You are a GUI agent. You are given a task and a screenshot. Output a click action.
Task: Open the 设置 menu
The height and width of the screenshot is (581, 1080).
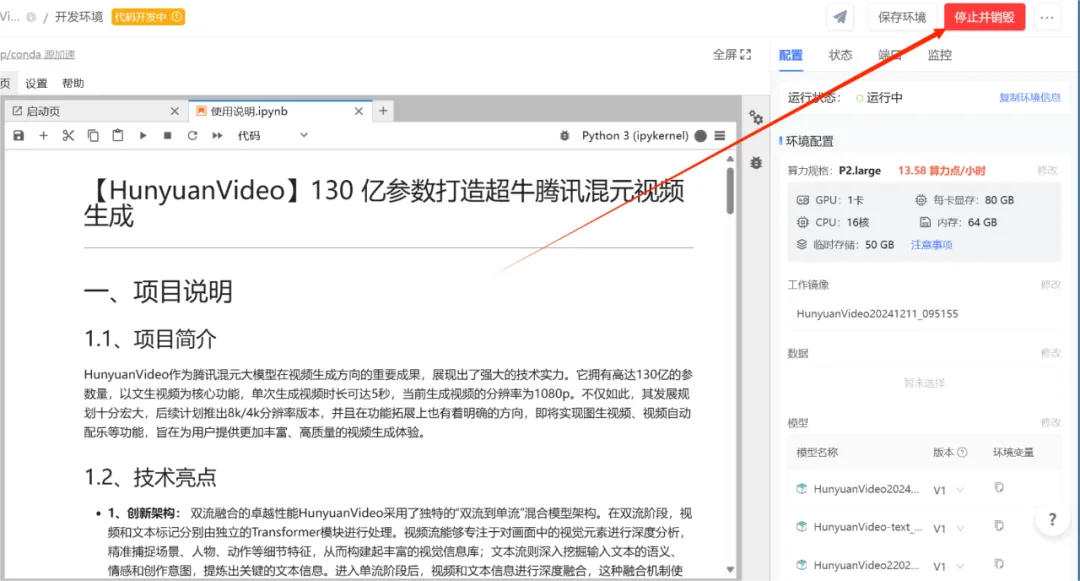pos(37,83)
